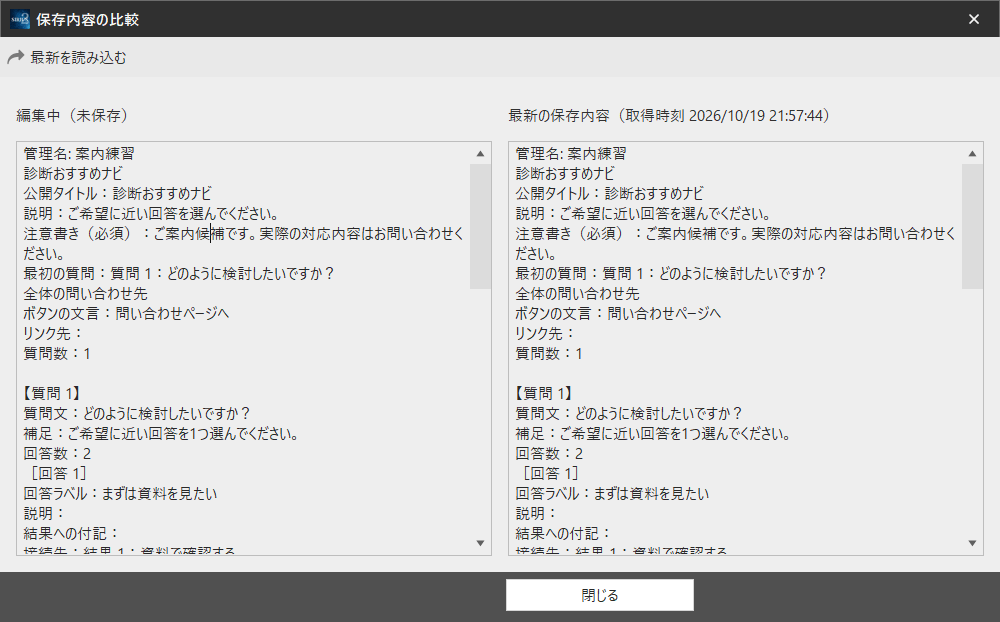Click ［回答 1］ in the 最新の保存内容 panel
Viewport: 1000px width, 622px height.
tap(550, 473)
